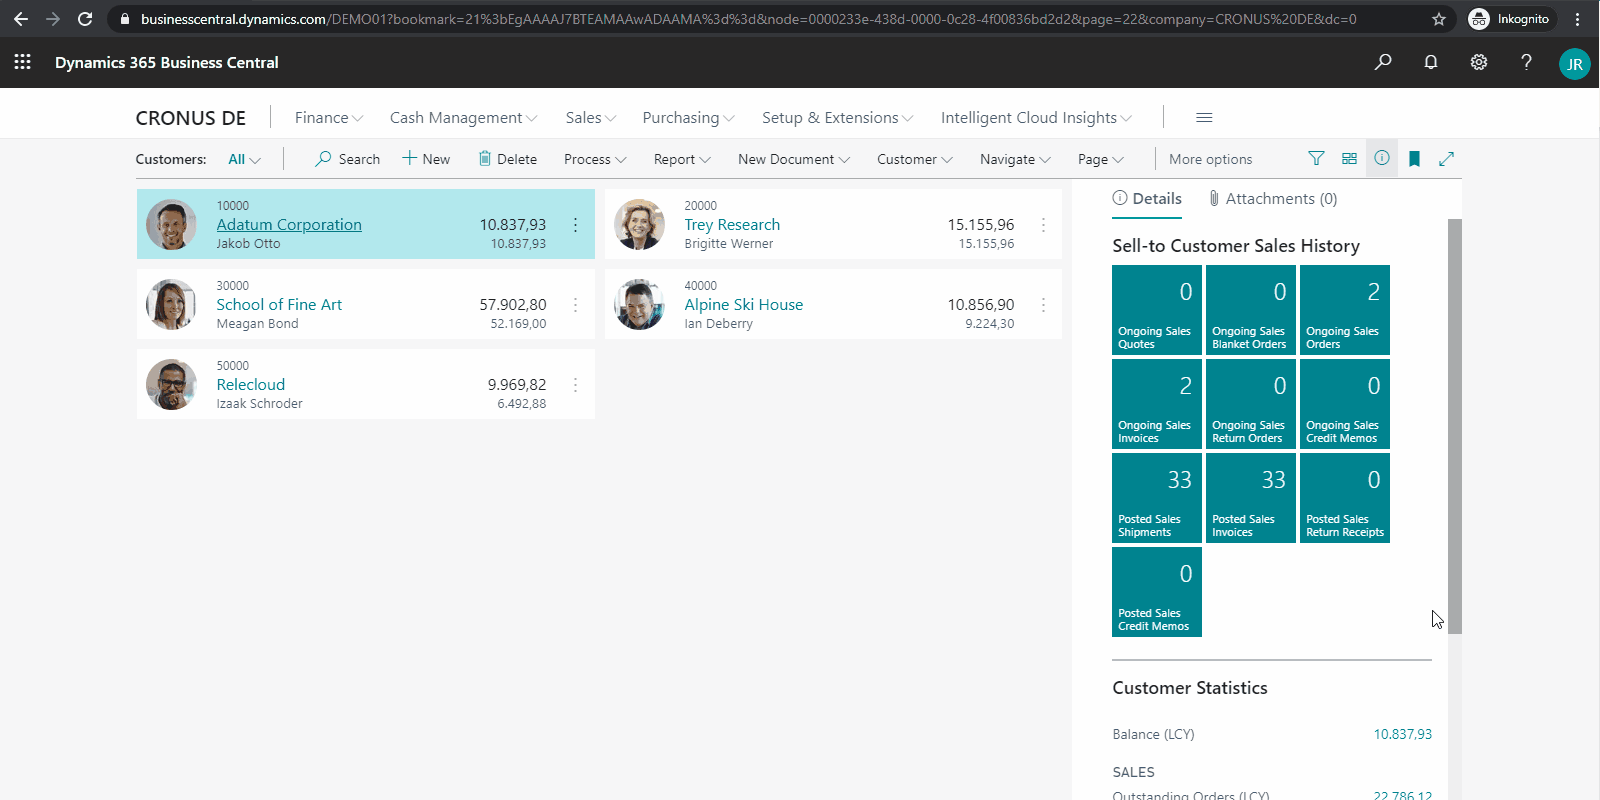1600x800 pixels.
Task: Open the Report action menu
Action: click(682, 159)
